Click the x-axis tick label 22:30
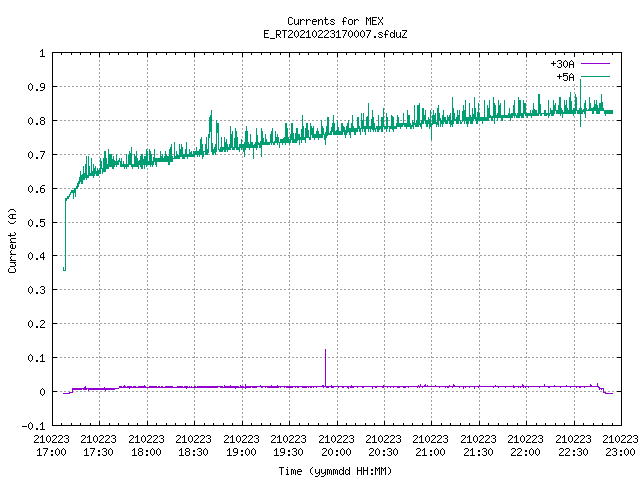 click(573, 452)
